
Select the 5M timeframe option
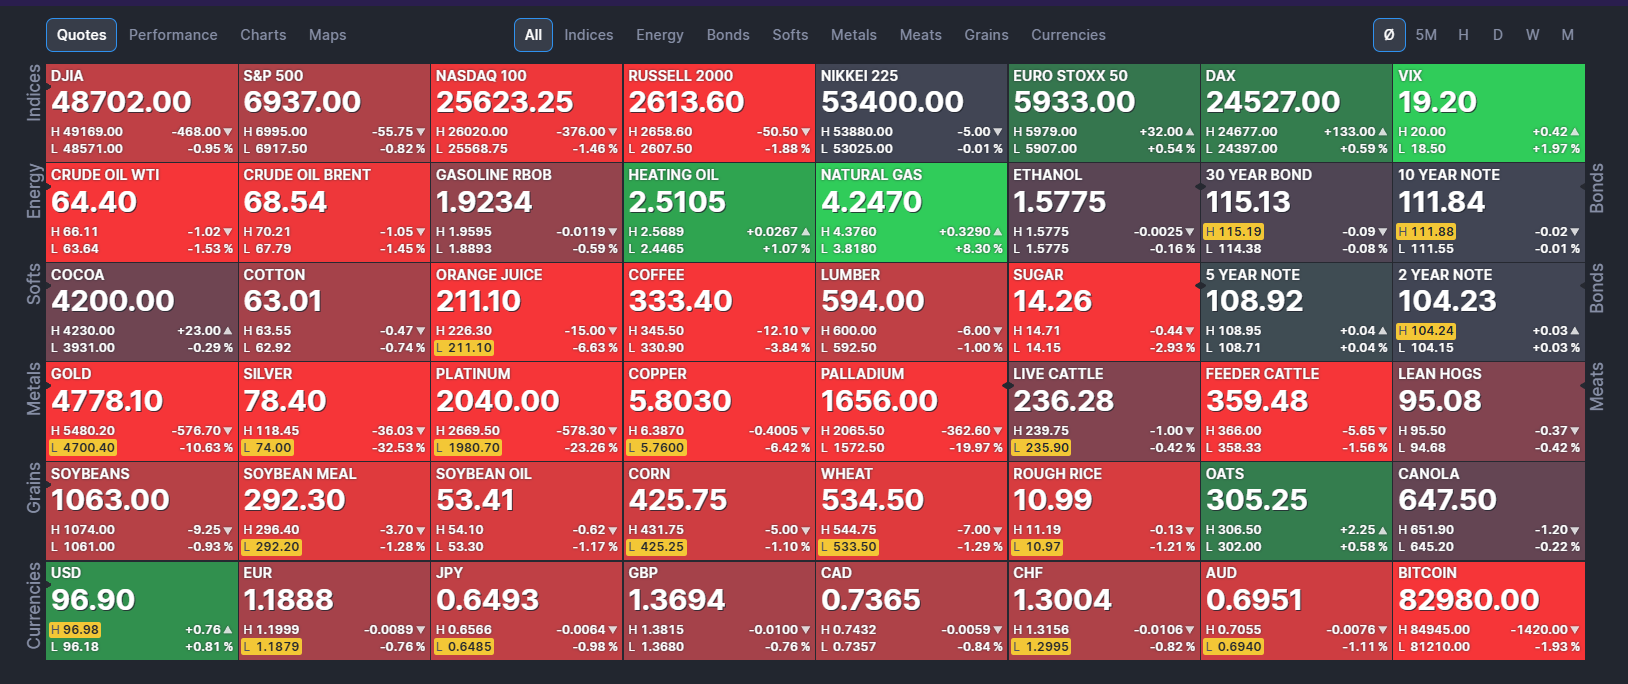(x=1426, y=35)
